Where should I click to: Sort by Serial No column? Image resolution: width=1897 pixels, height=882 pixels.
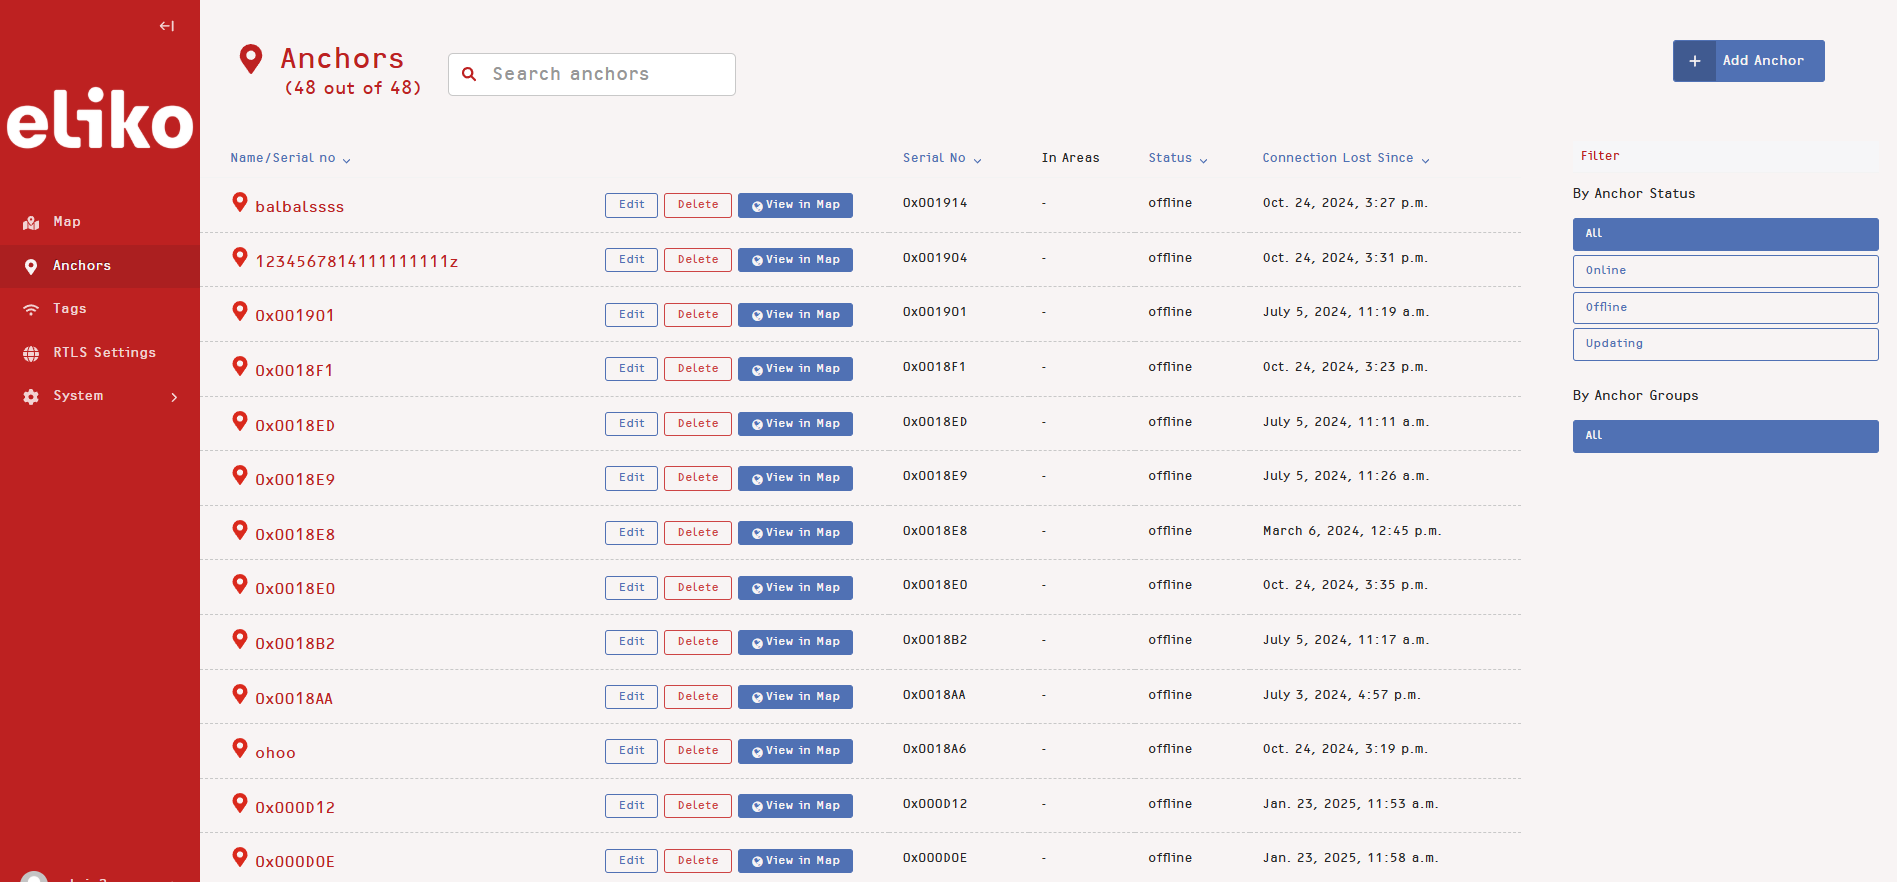[x=942, y=158]
